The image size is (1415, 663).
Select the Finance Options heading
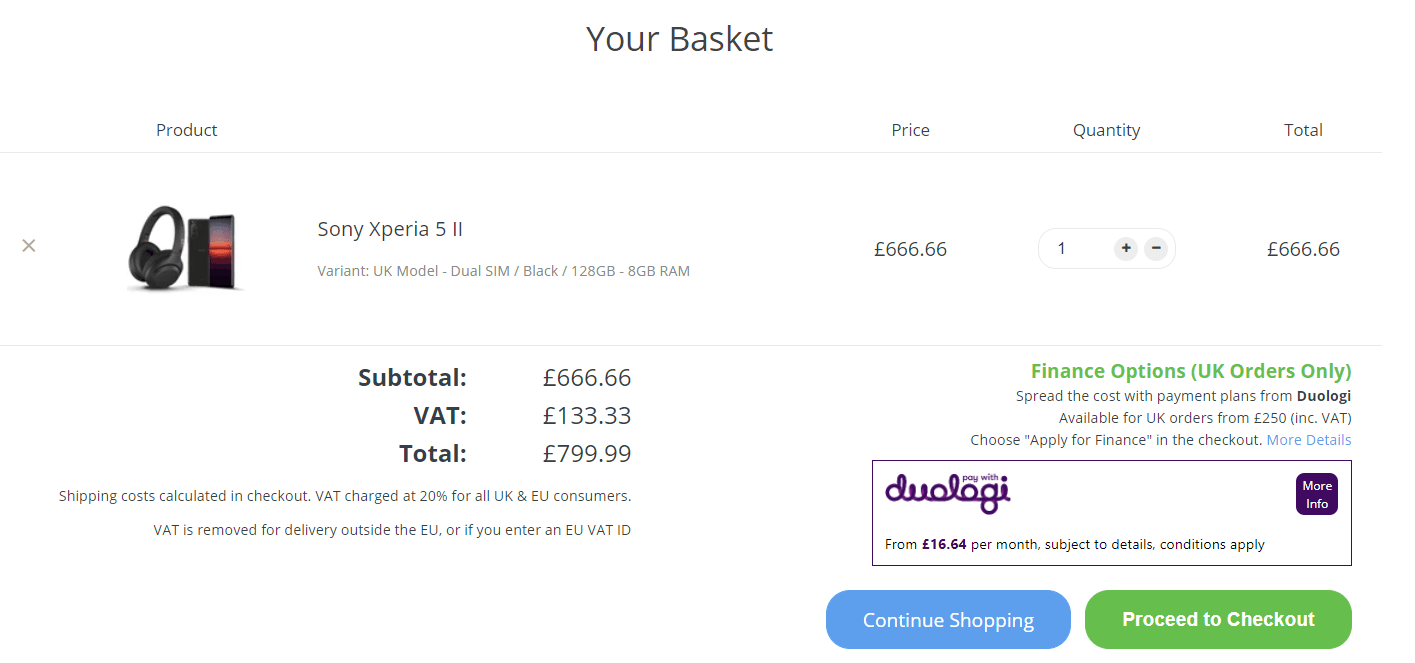[x=1191, y=371]
